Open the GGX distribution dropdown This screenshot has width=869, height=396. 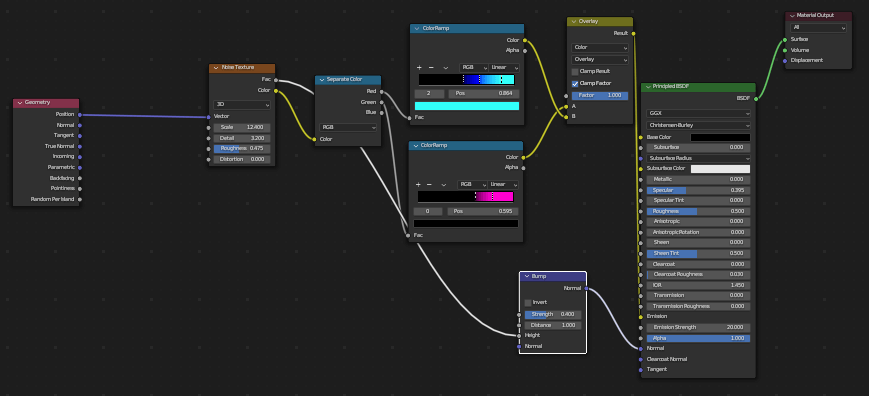tap(698, 113)
